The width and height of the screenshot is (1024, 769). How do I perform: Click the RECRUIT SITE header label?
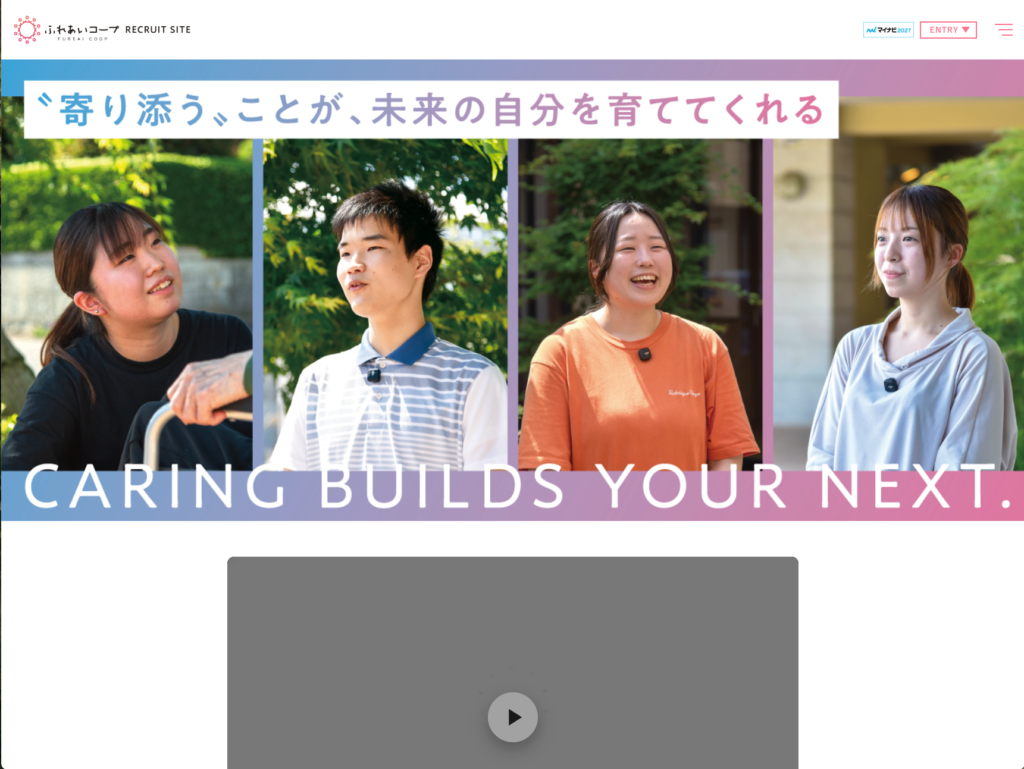[156, 29]
